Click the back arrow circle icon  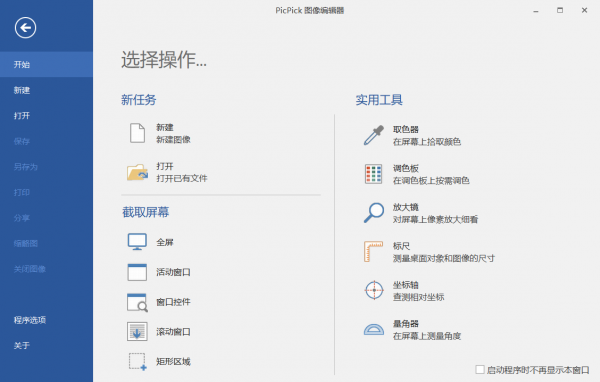[25, 28]
